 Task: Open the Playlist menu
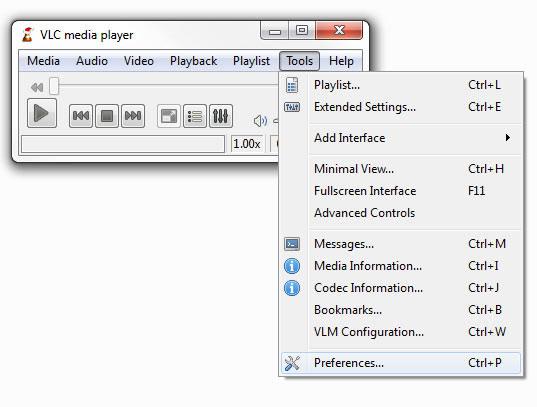point(251,61)
